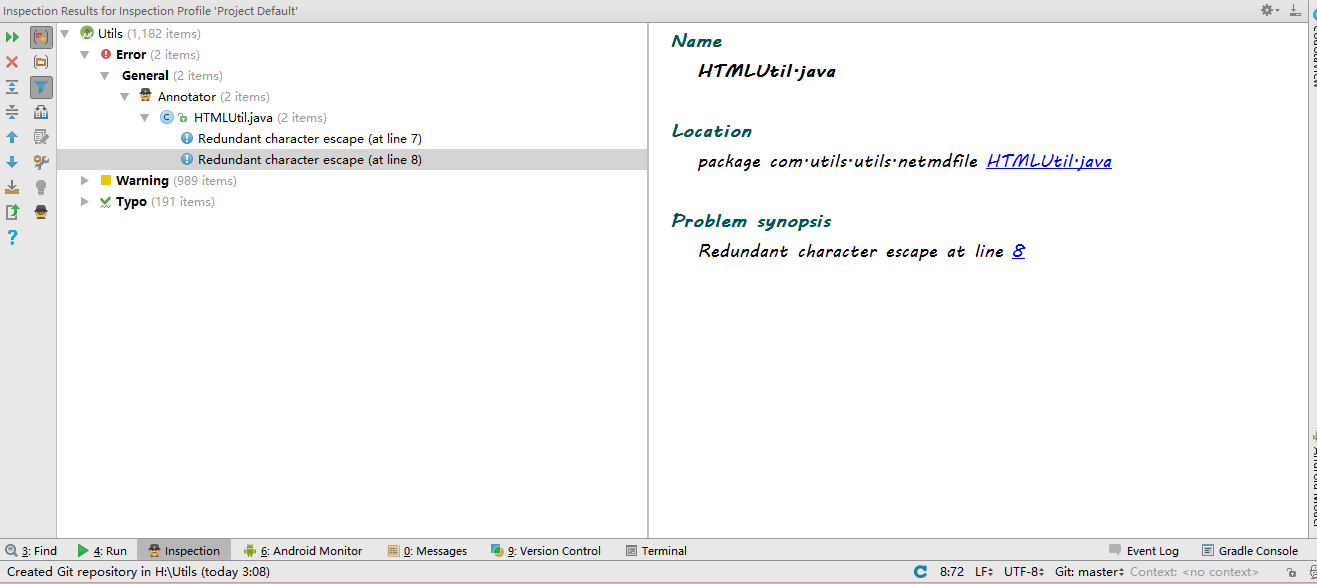Open the gear settings menu in panel header
The height and width of the screenshot is (584, 1317).
(x=1270, y=10)
